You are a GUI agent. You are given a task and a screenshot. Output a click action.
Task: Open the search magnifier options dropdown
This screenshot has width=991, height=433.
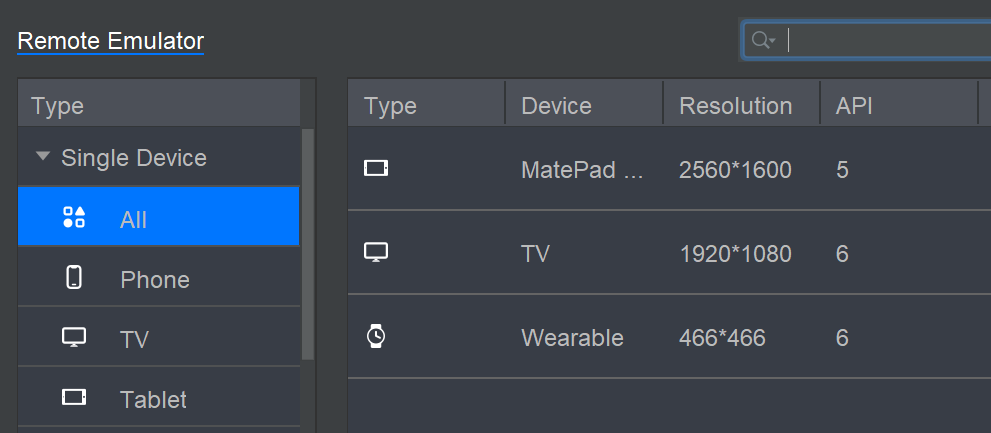tap(763, 40)
